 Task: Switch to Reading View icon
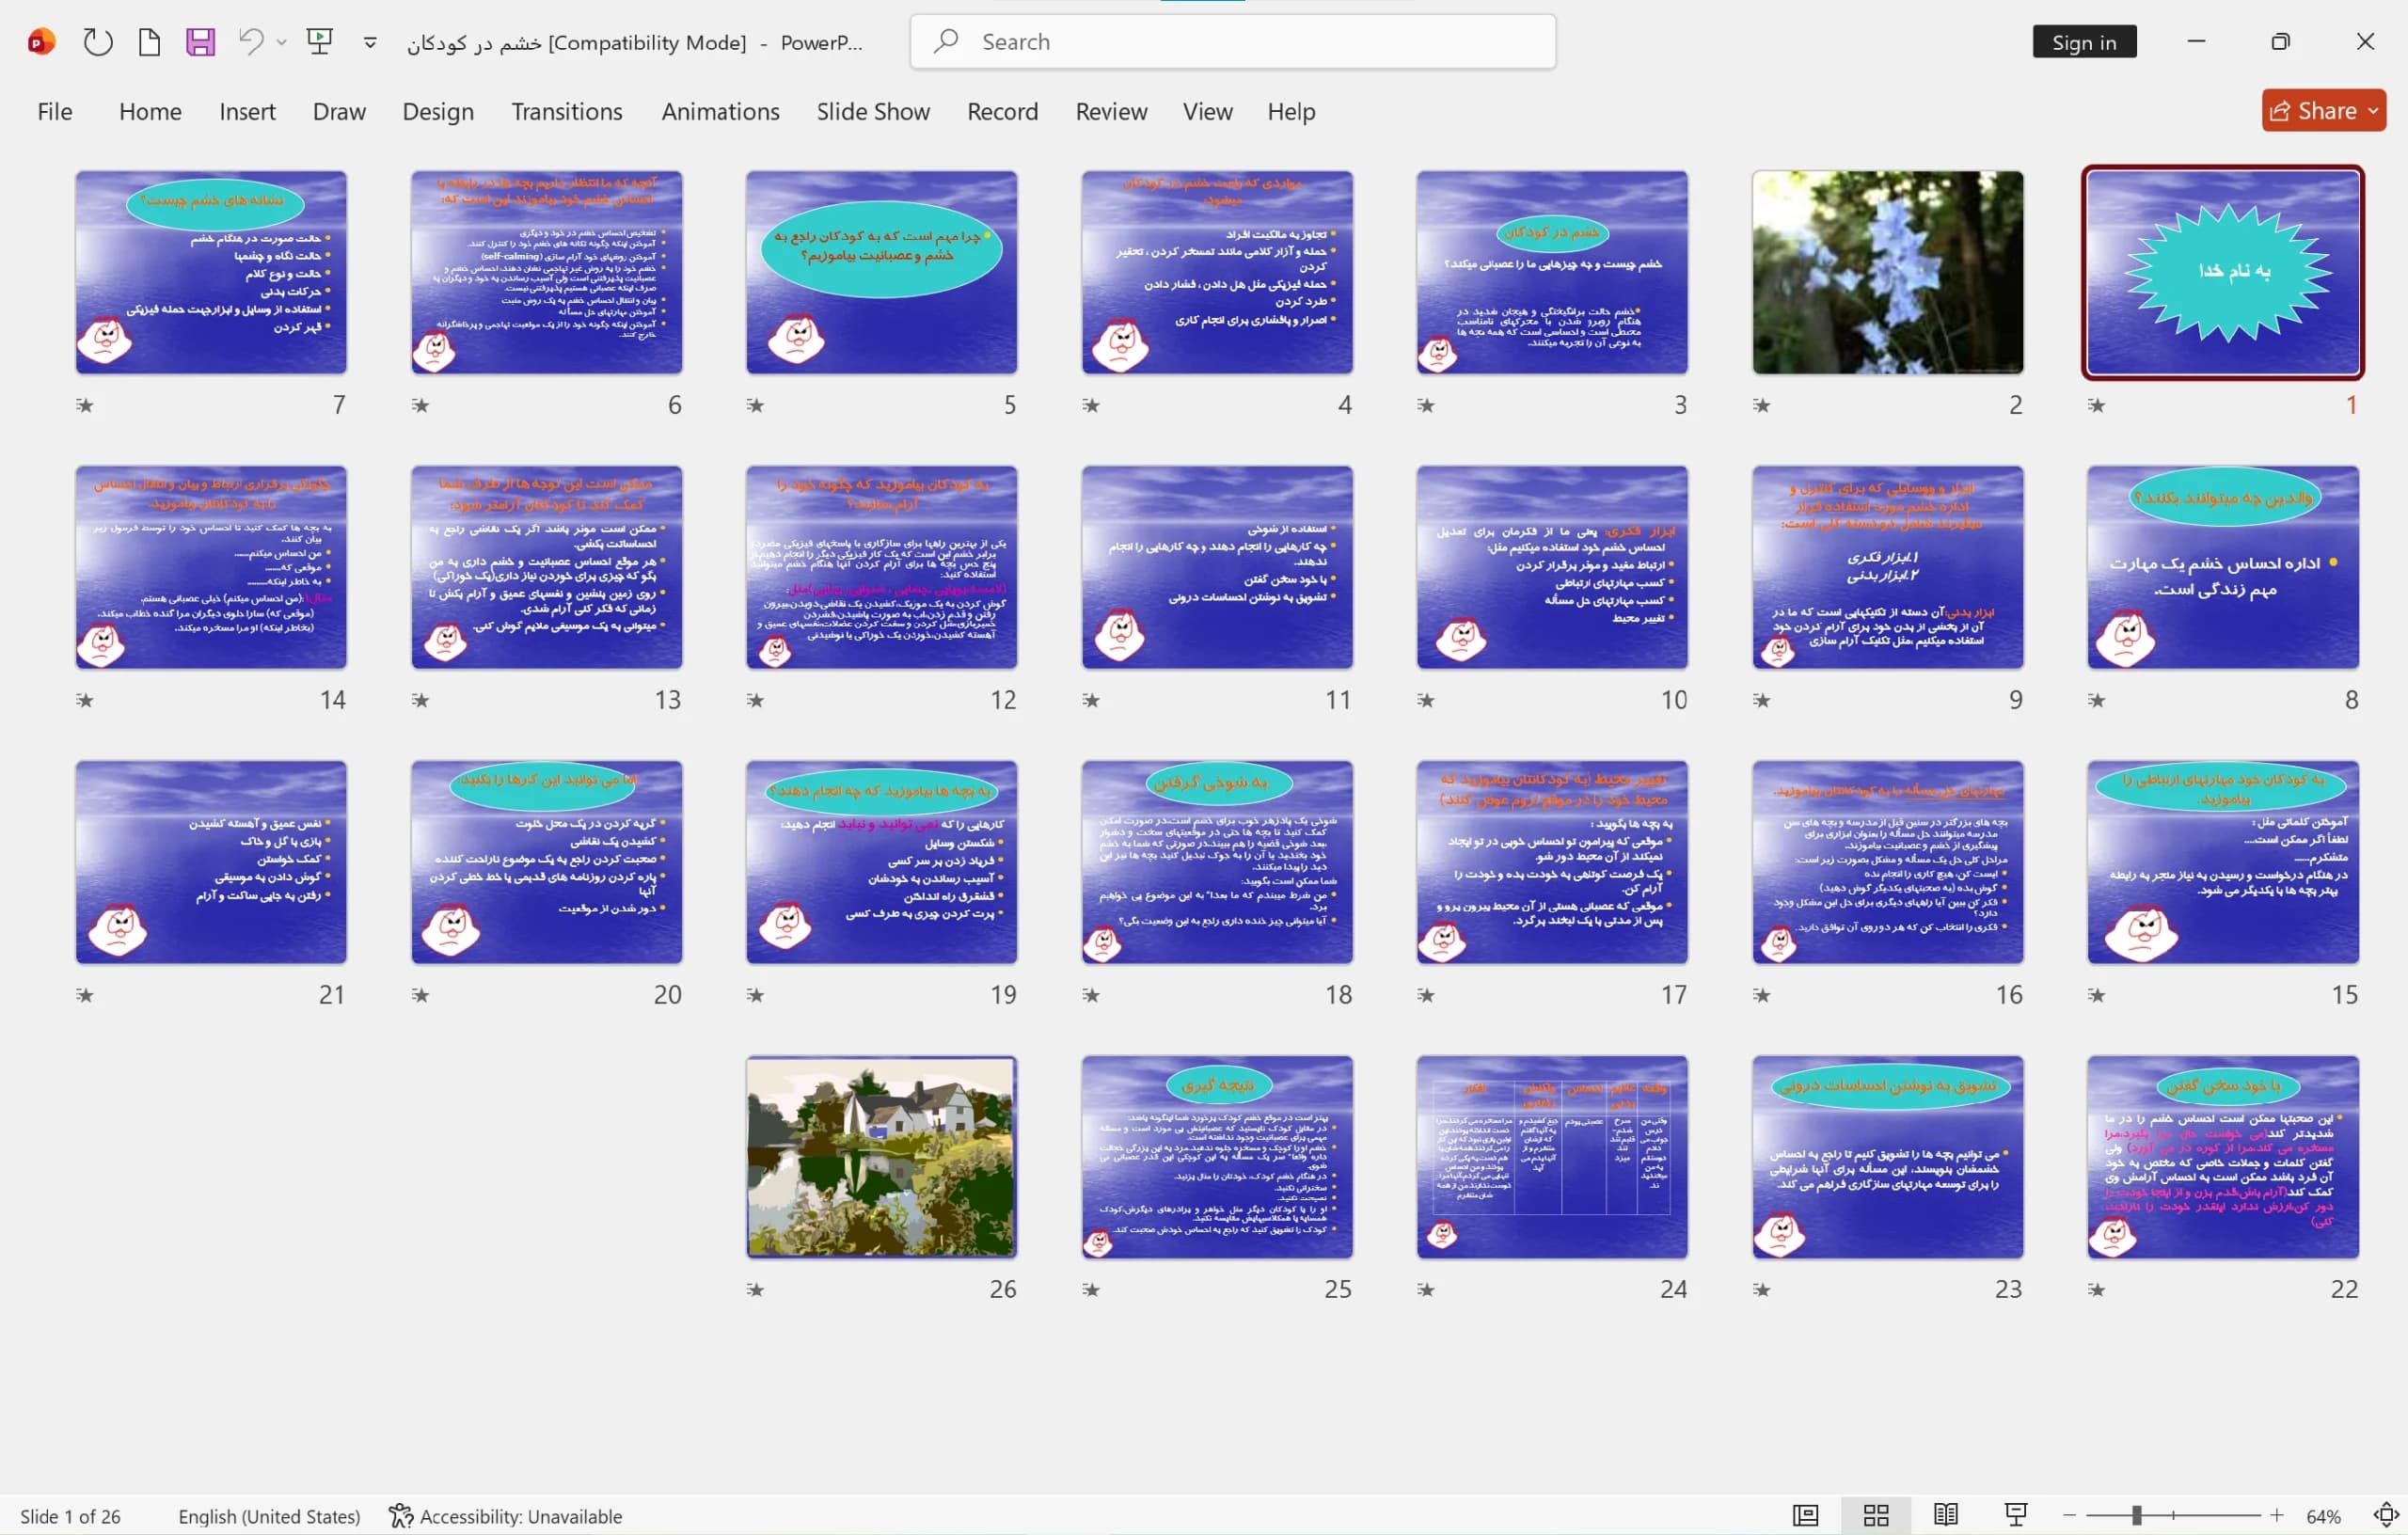pos(1946,1516)
